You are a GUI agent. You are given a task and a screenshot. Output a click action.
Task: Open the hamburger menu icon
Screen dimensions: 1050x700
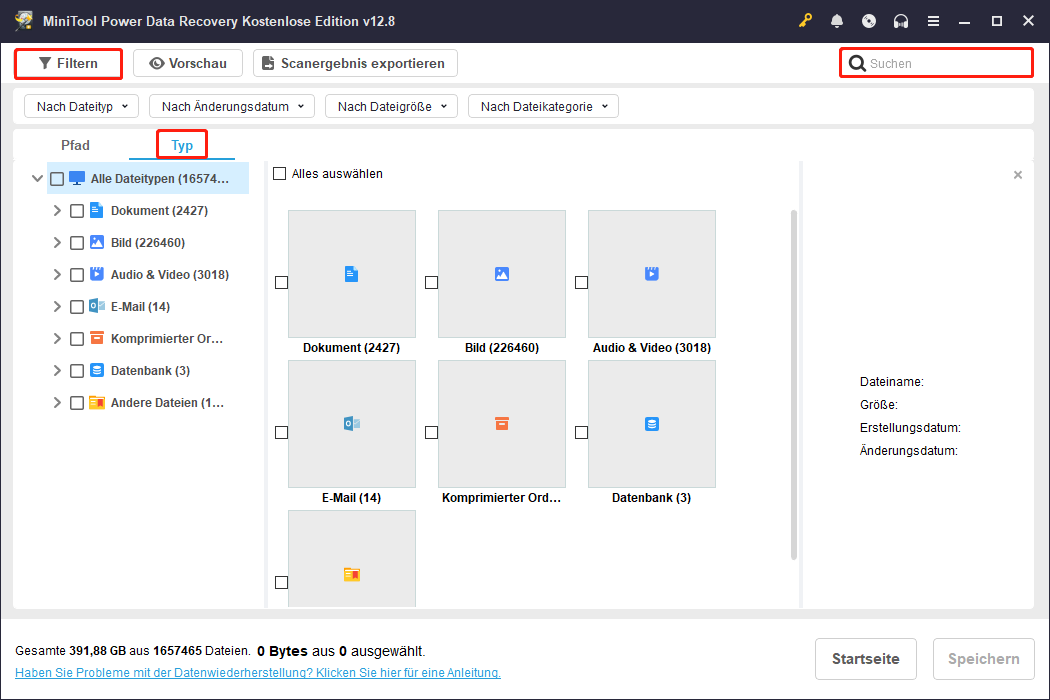tap(933, 20)
